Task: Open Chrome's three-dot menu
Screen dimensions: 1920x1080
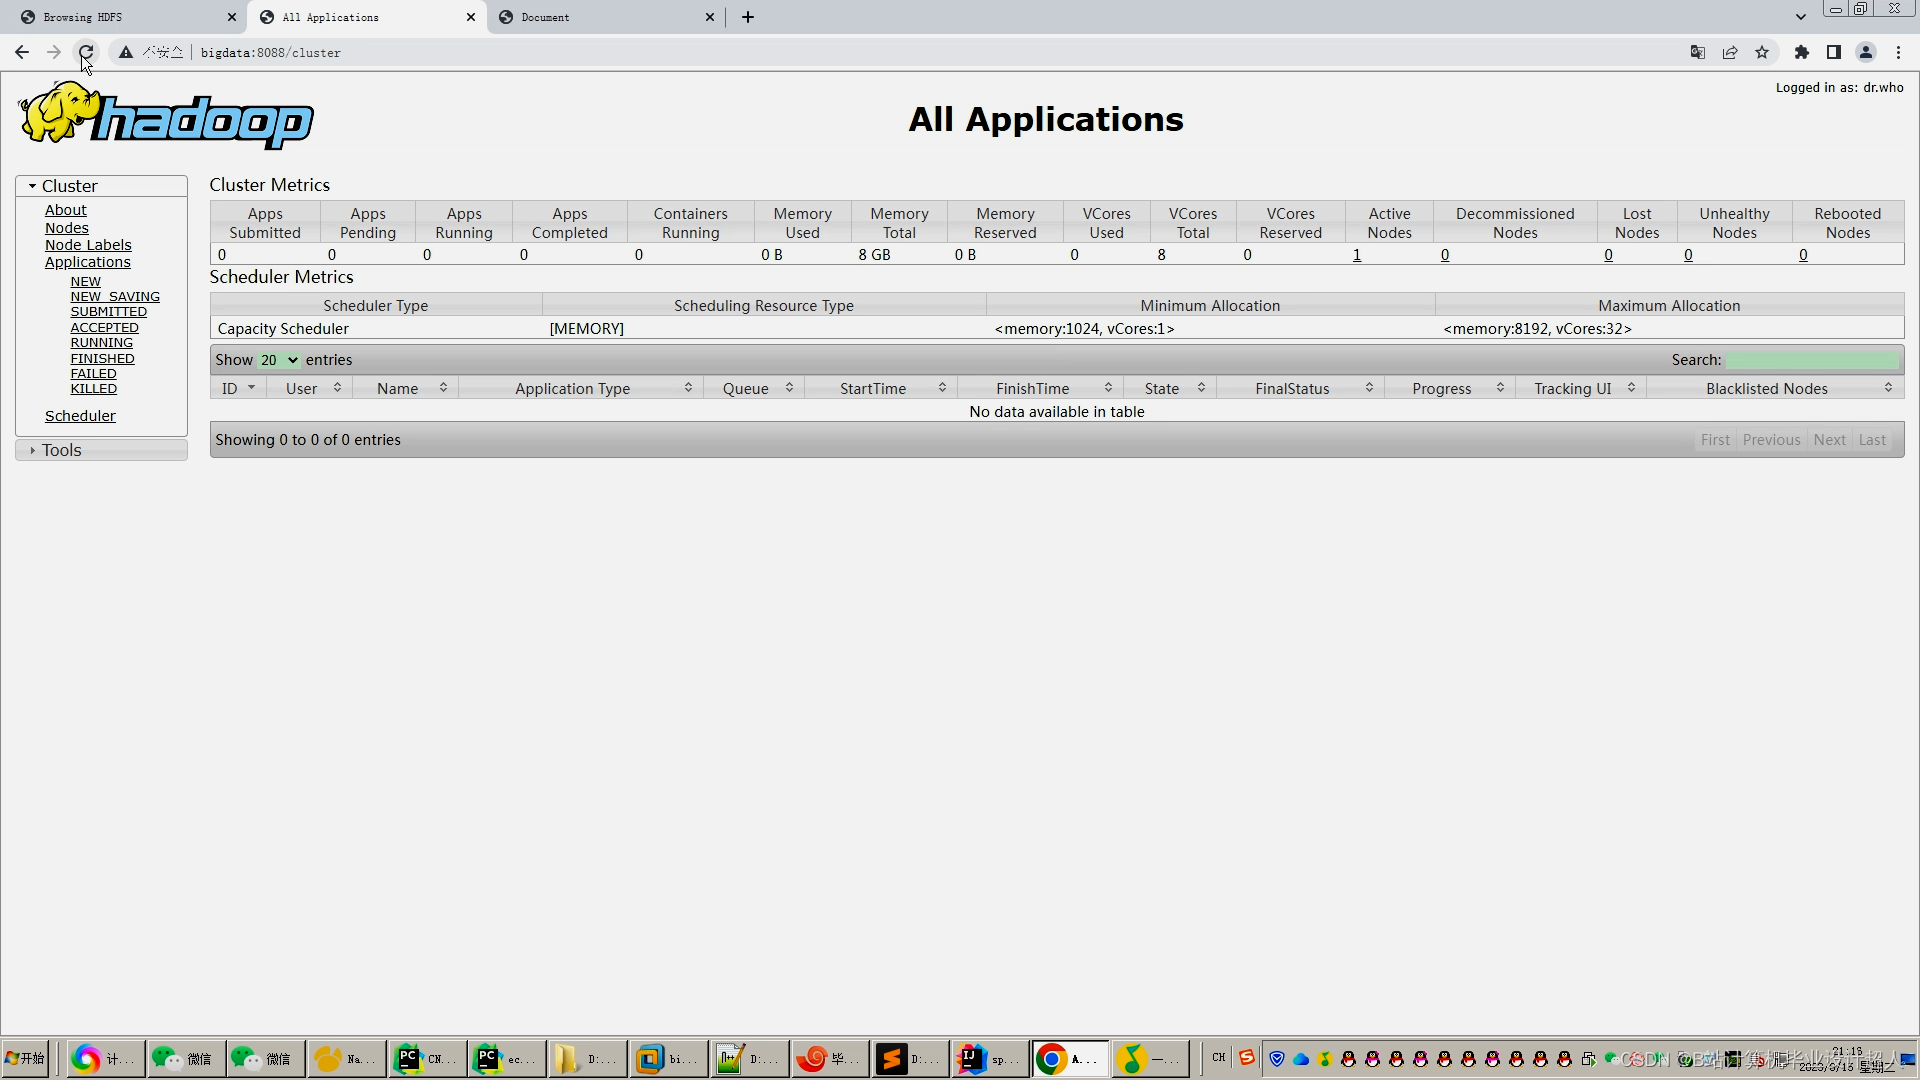Action: (1898, 52)
